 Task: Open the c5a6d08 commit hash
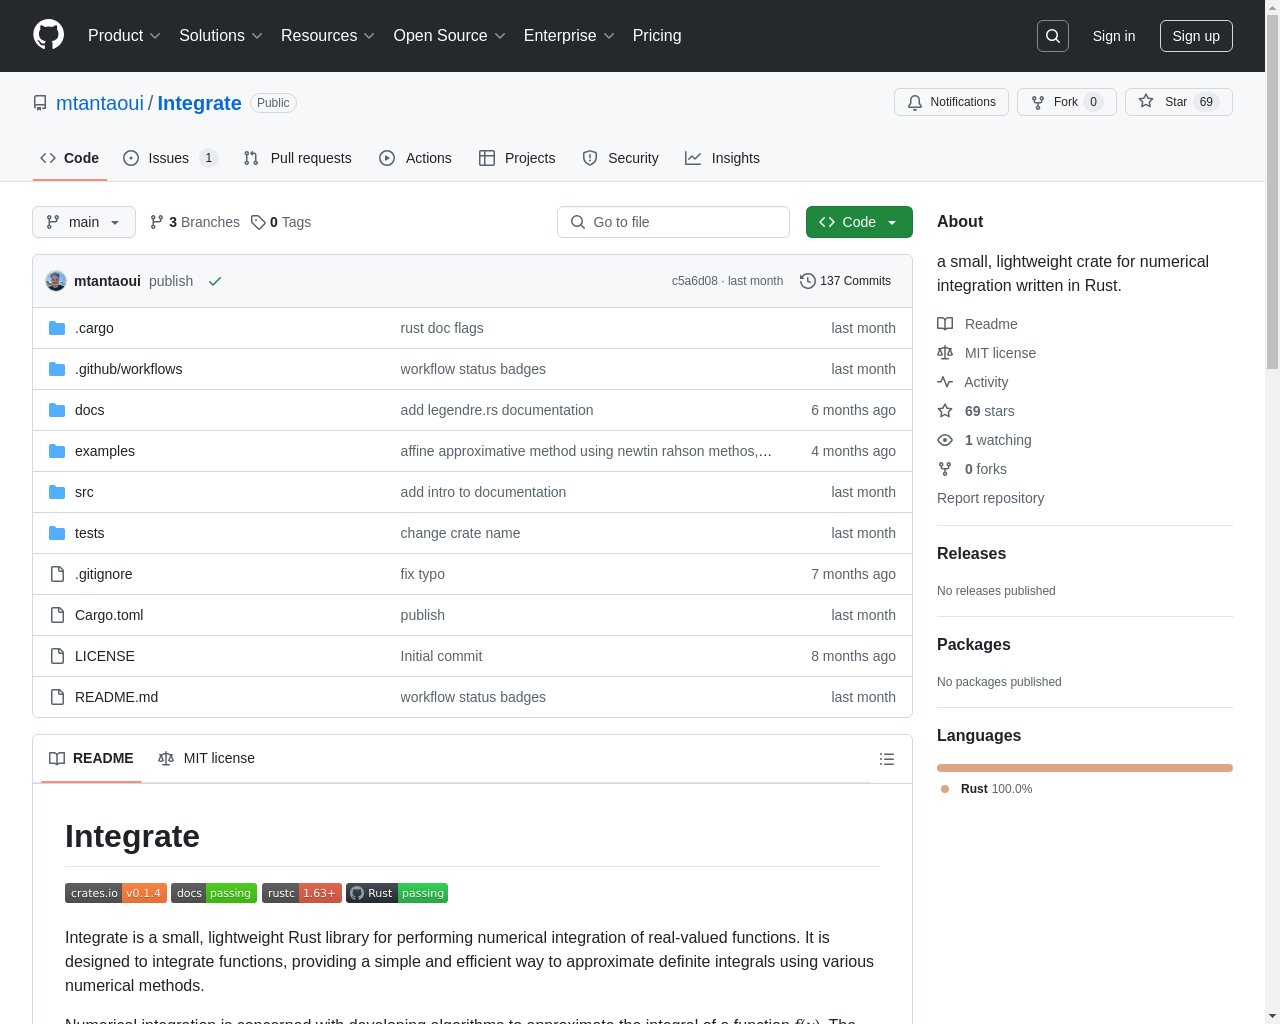[694, 281]
